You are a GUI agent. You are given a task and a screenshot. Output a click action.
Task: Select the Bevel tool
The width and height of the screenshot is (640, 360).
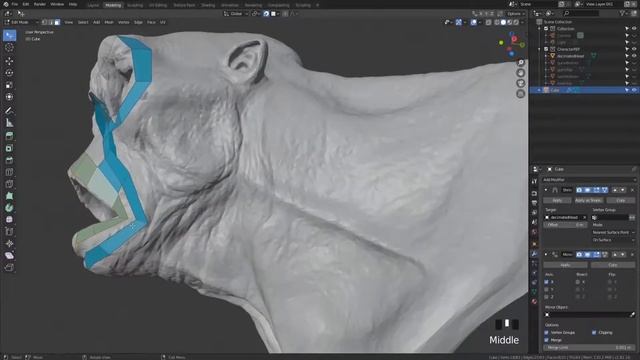[9, 160]
